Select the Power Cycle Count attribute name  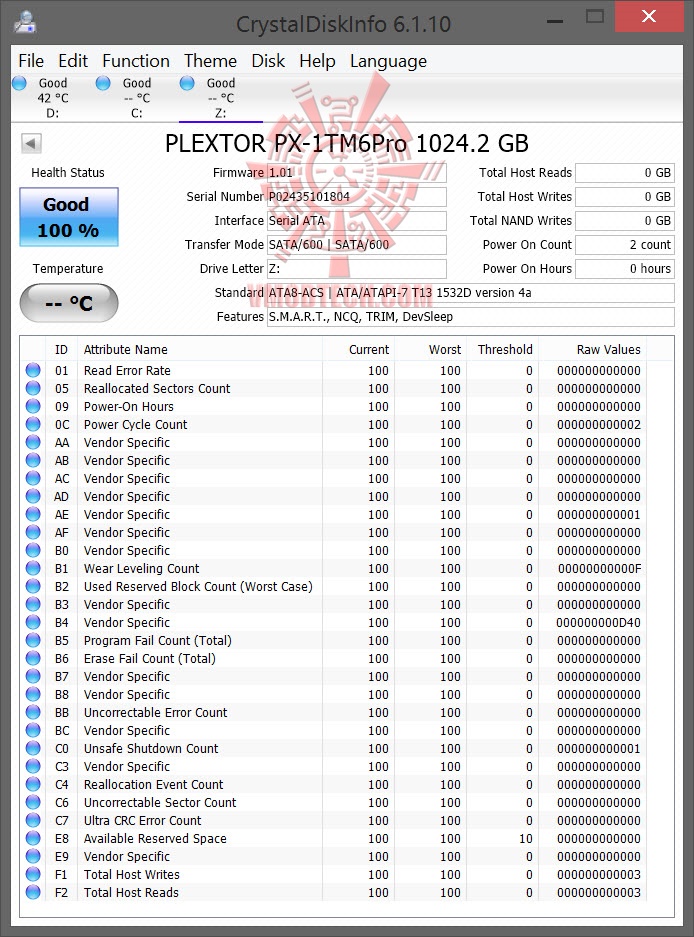pyautogui.click(x=135, y=424)
